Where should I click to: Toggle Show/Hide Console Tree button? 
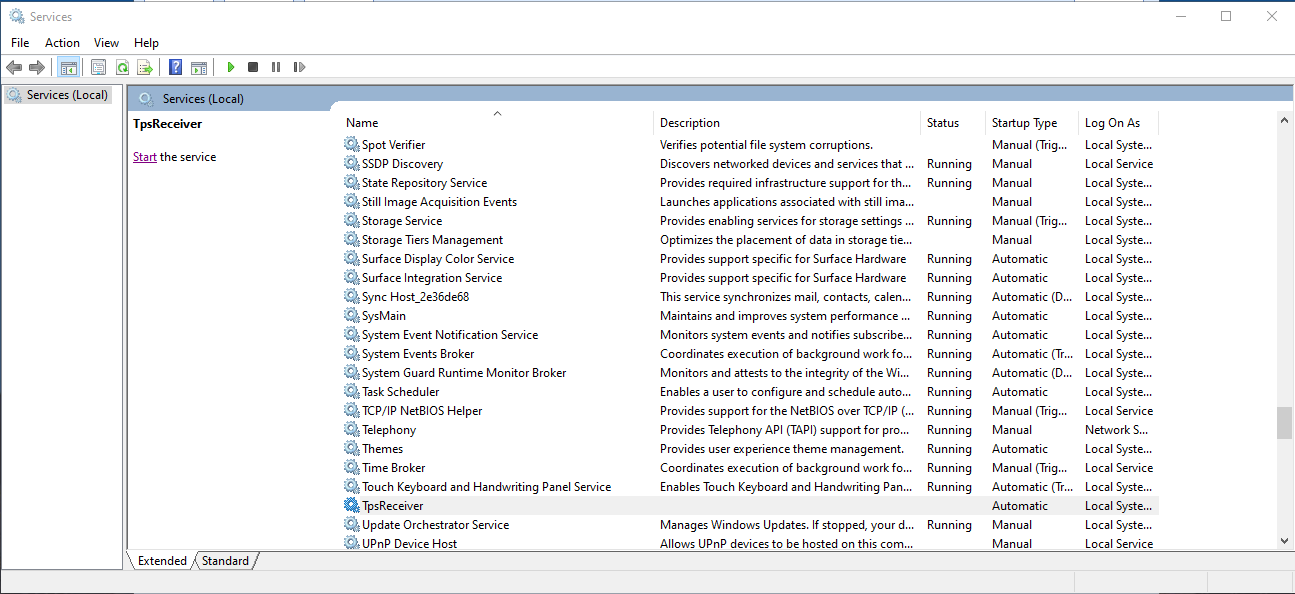point(69,67)
